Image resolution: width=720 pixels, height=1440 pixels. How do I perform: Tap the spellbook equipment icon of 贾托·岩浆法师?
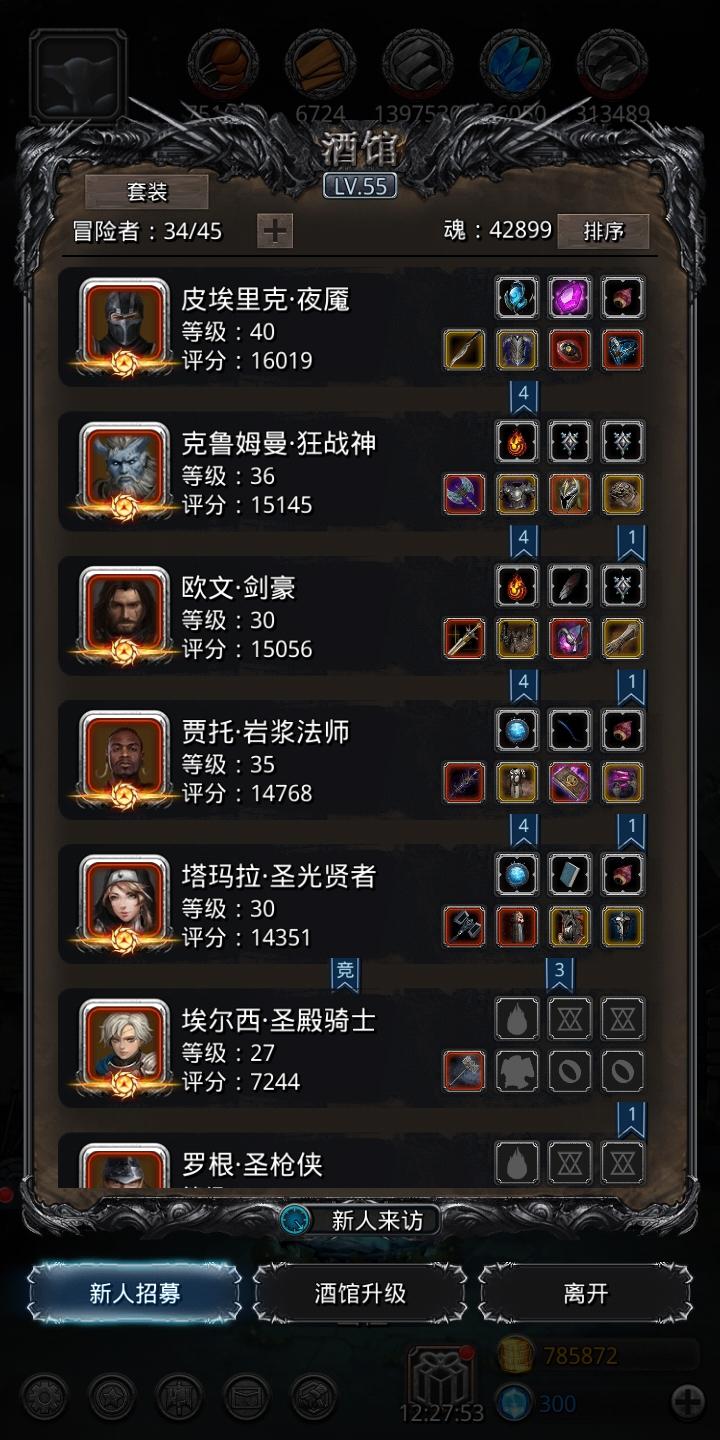[570, 782]
